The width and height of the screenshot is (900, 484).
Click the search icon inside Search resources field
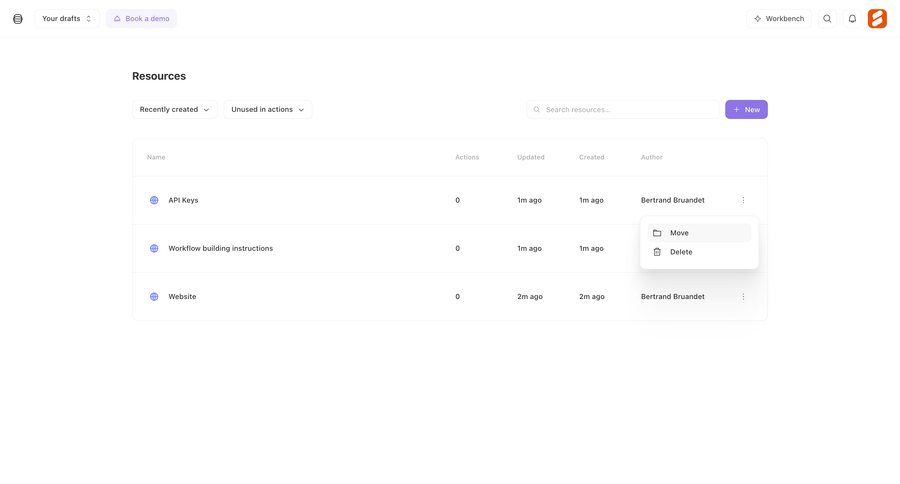click(537, 110)
